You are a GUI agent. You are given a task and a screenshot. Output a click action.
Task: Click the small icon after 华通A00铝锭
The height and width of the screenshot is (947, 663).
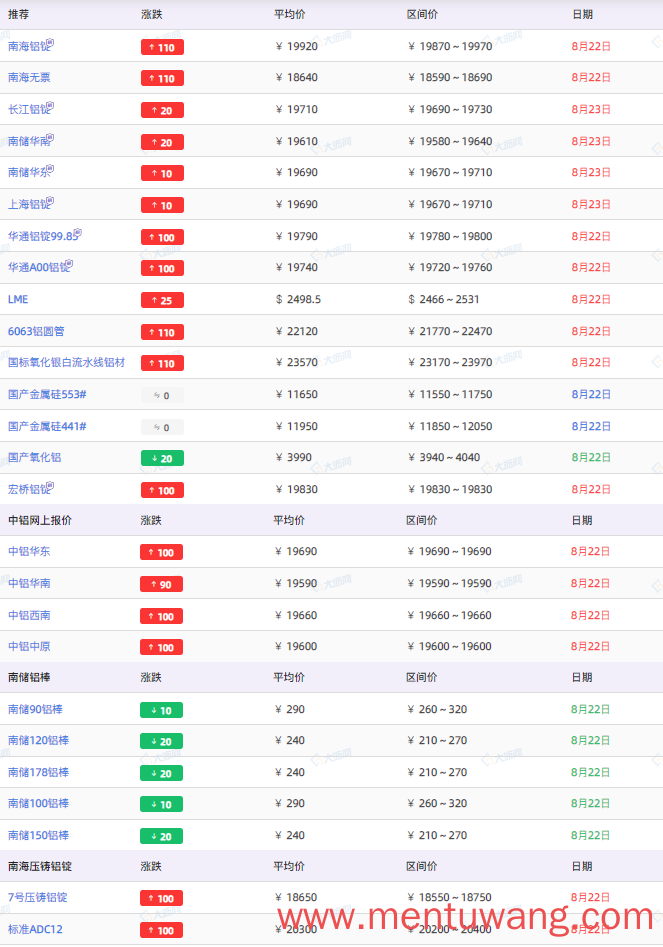click(x=69, y=264)
